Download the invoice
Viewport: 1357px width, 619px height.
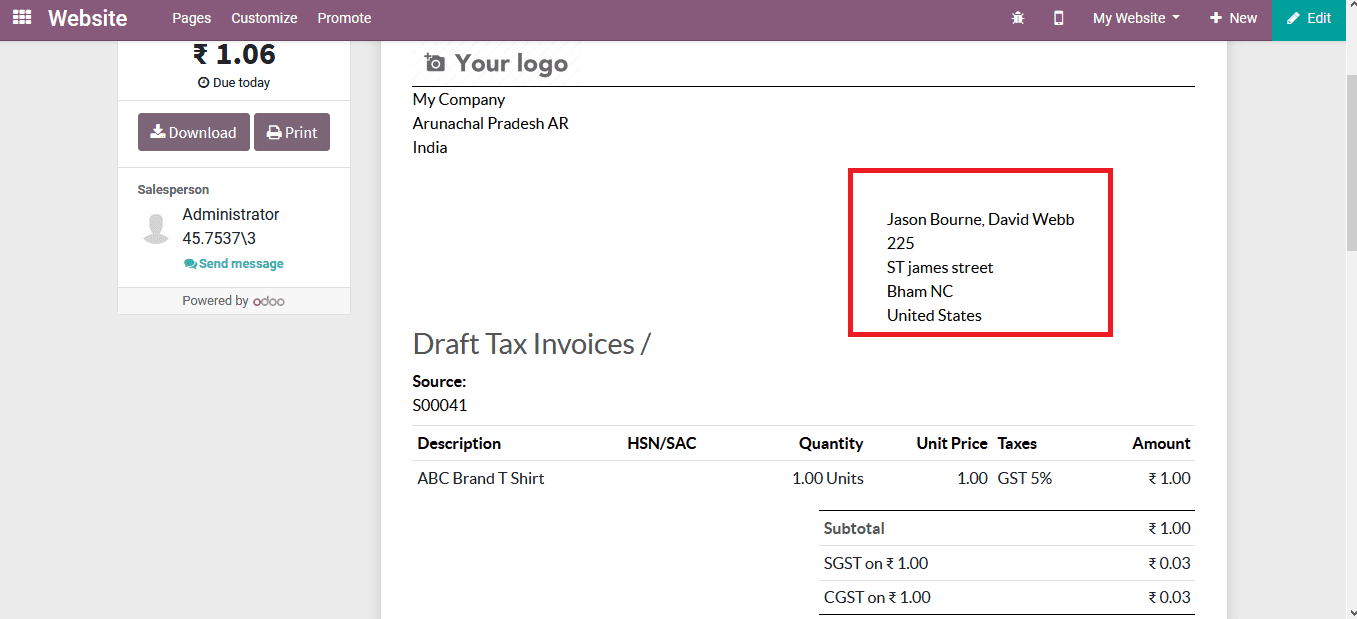194,132
